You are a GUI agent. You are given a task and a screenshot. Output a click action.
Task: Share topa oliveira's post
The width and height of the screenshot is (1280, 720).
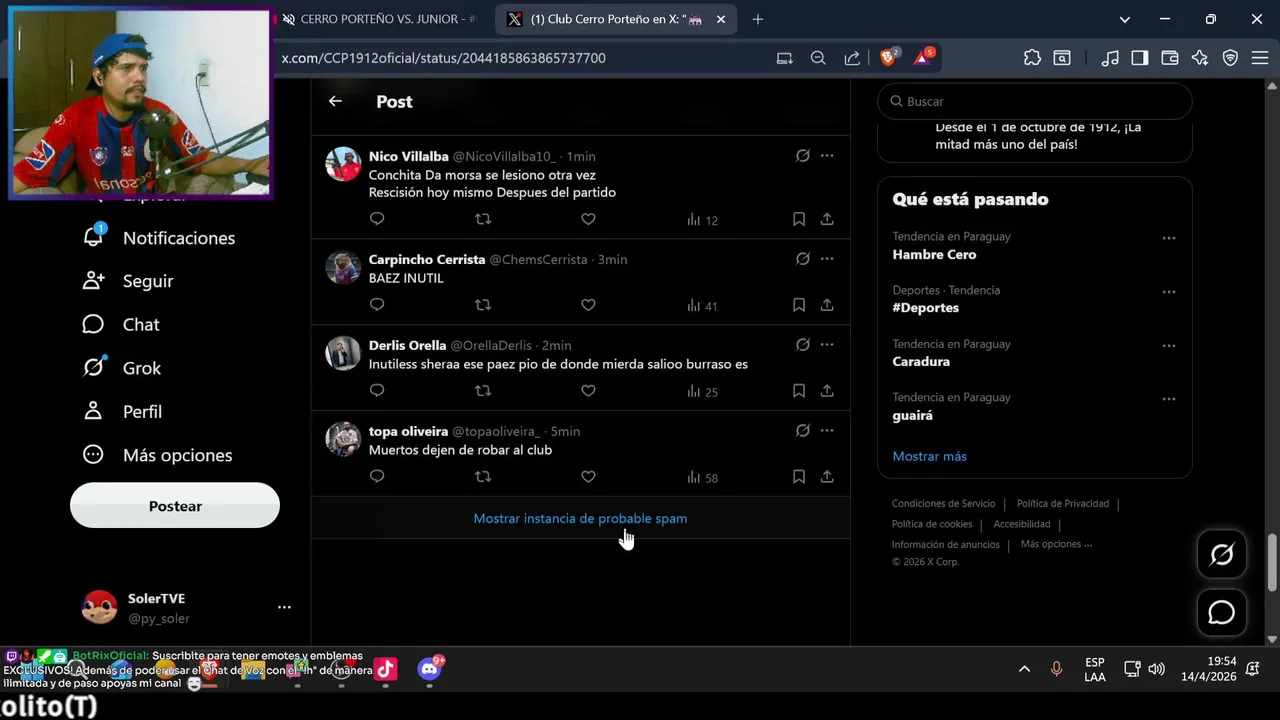[x=827, y=477]
